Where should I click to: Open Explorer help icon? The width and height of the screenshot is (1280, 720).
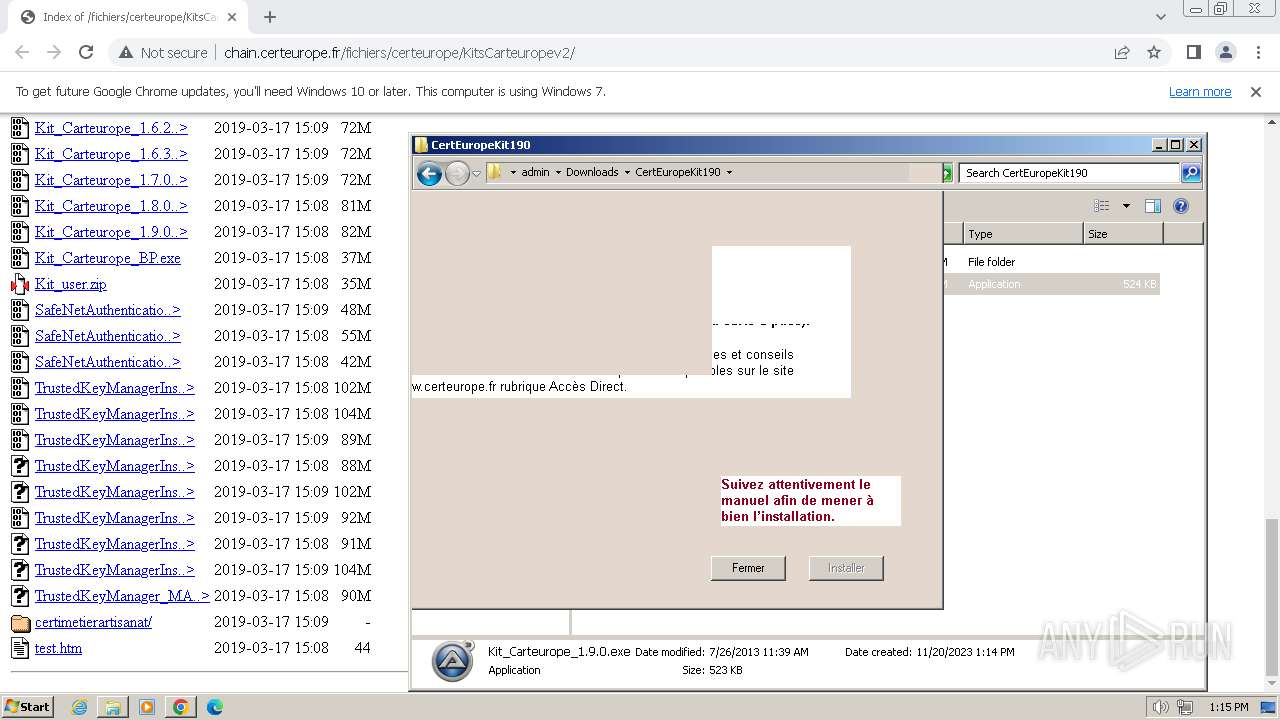[x=1181, y=206]
